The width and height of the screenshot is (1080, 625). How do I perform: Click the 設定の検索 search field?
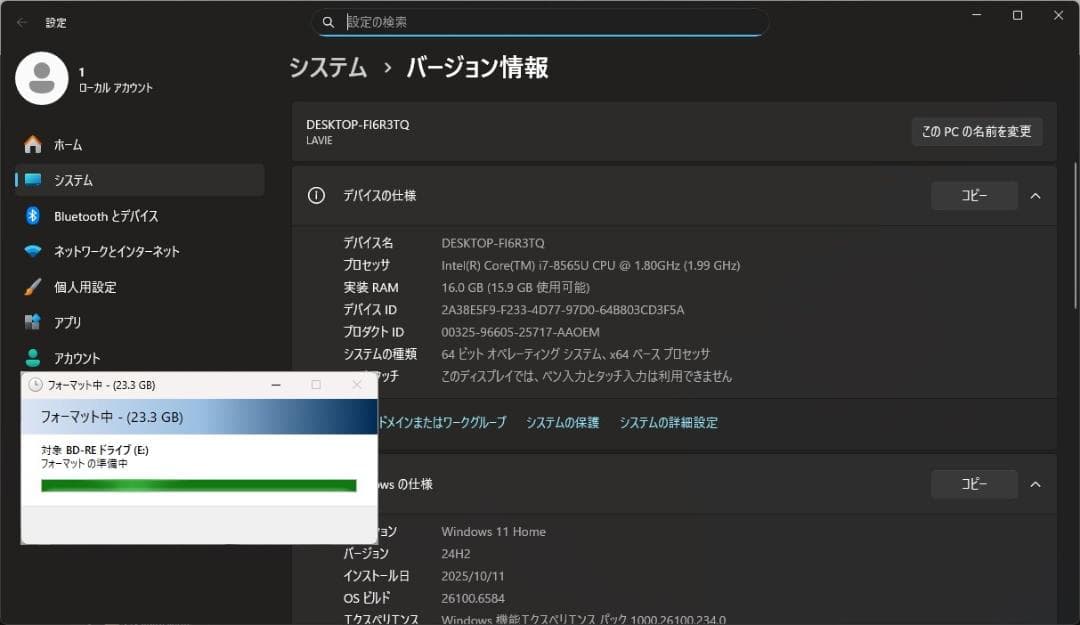click(540, 22)
